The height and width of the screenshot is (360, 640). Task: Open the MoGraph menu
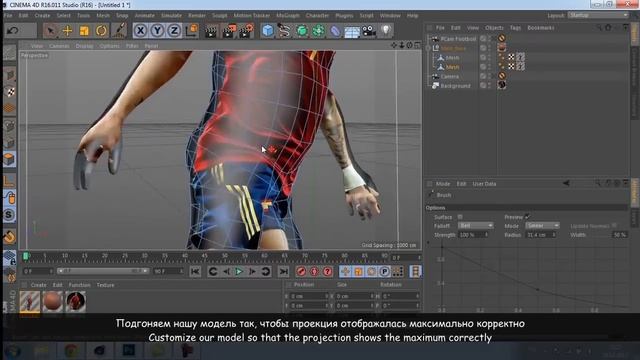point(288,16)
